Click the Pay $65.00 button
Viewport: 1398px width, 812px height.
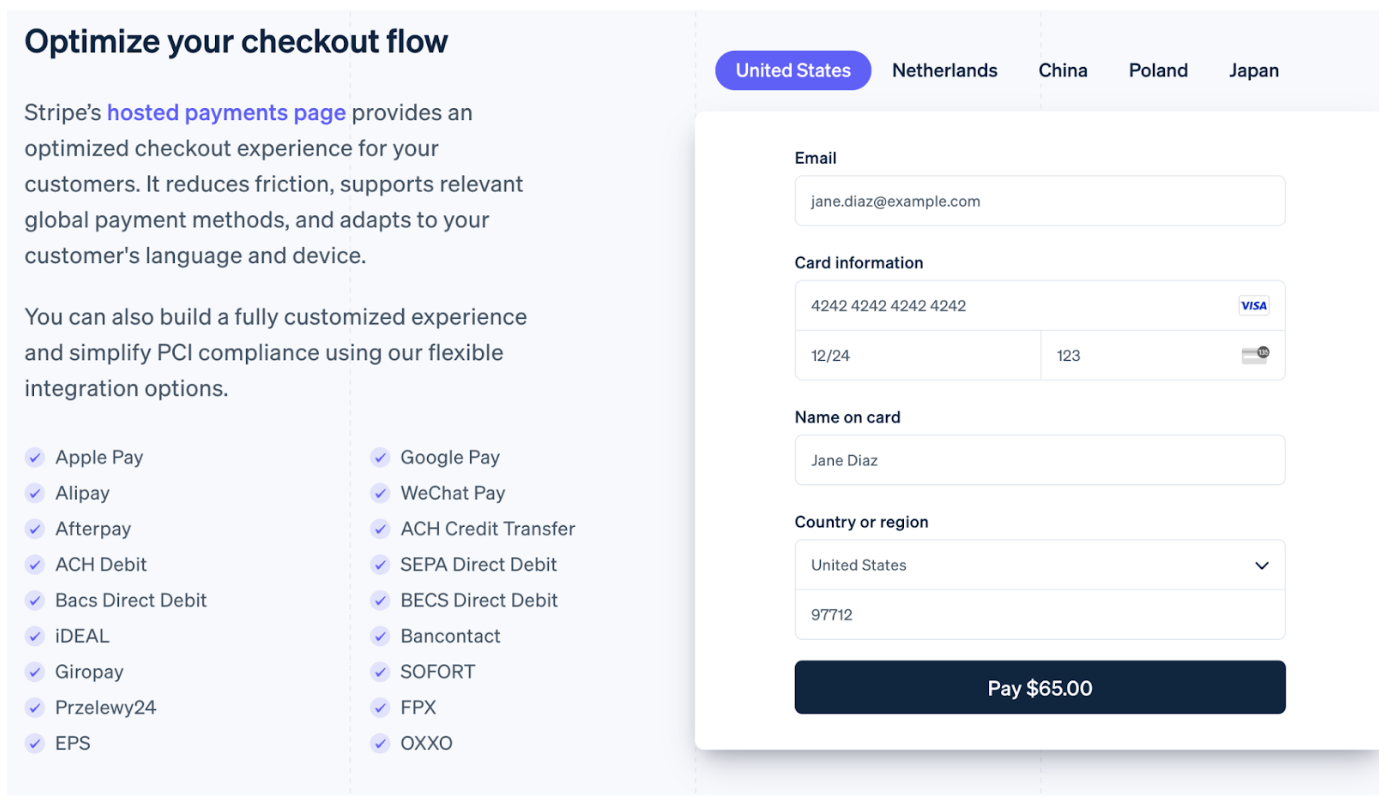1040,687
